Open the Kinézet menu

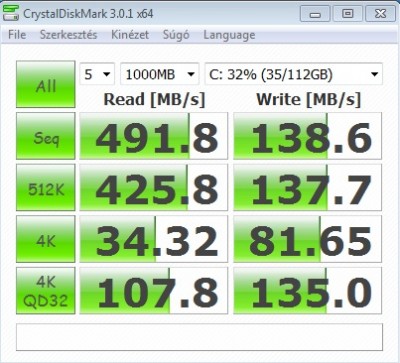pyautogui.click(x=130, y=35)
